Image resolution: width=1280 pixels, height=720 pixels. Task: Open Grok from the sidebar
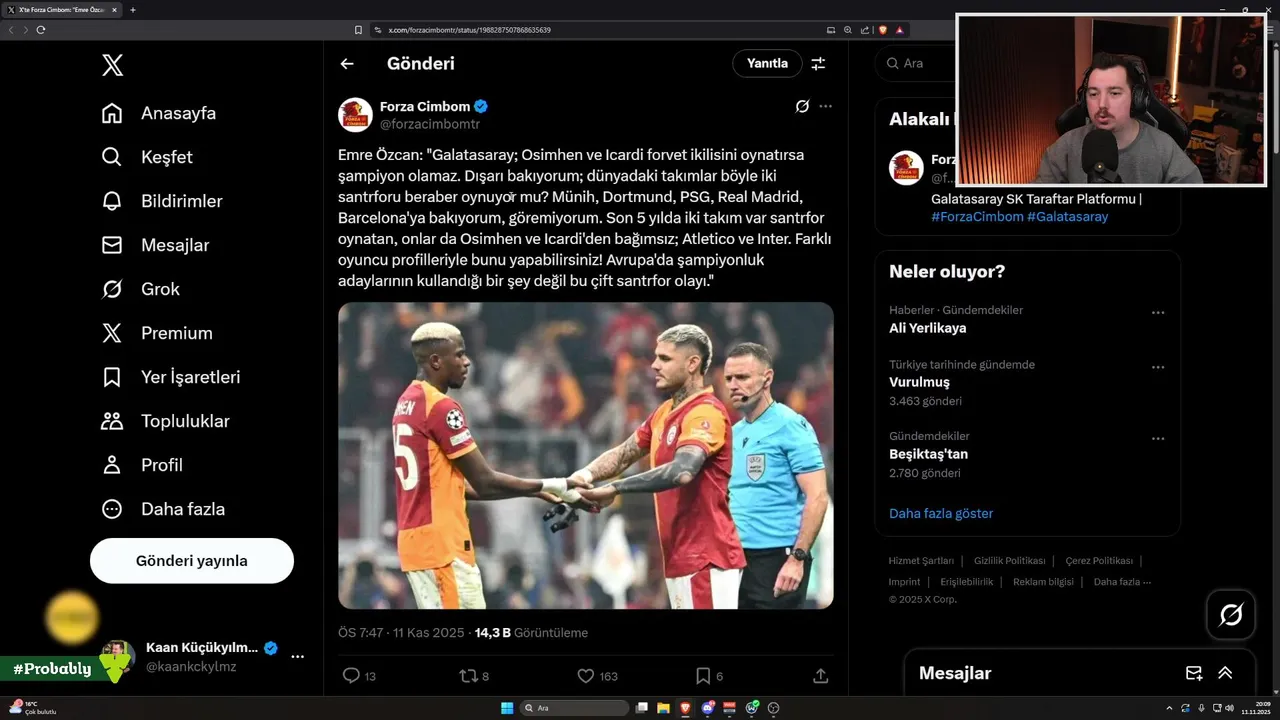tap(141, 289)
